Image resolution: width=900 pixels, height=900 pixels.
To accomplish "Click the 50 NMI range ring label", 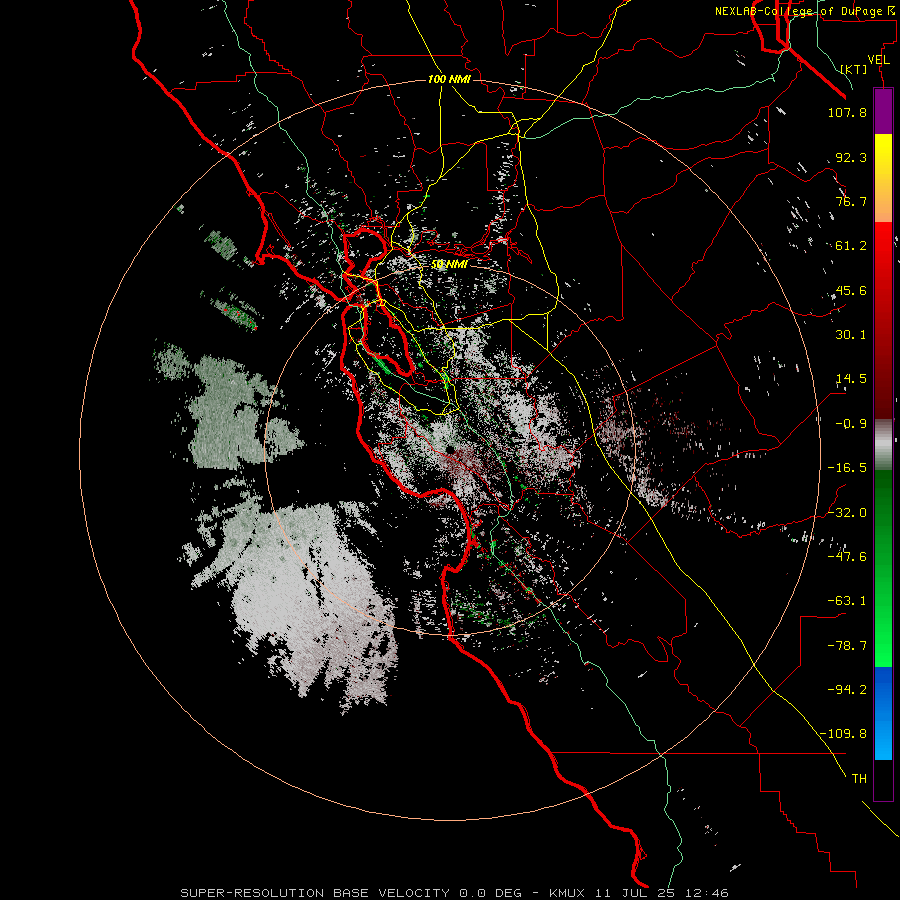I will click(449, 264).
